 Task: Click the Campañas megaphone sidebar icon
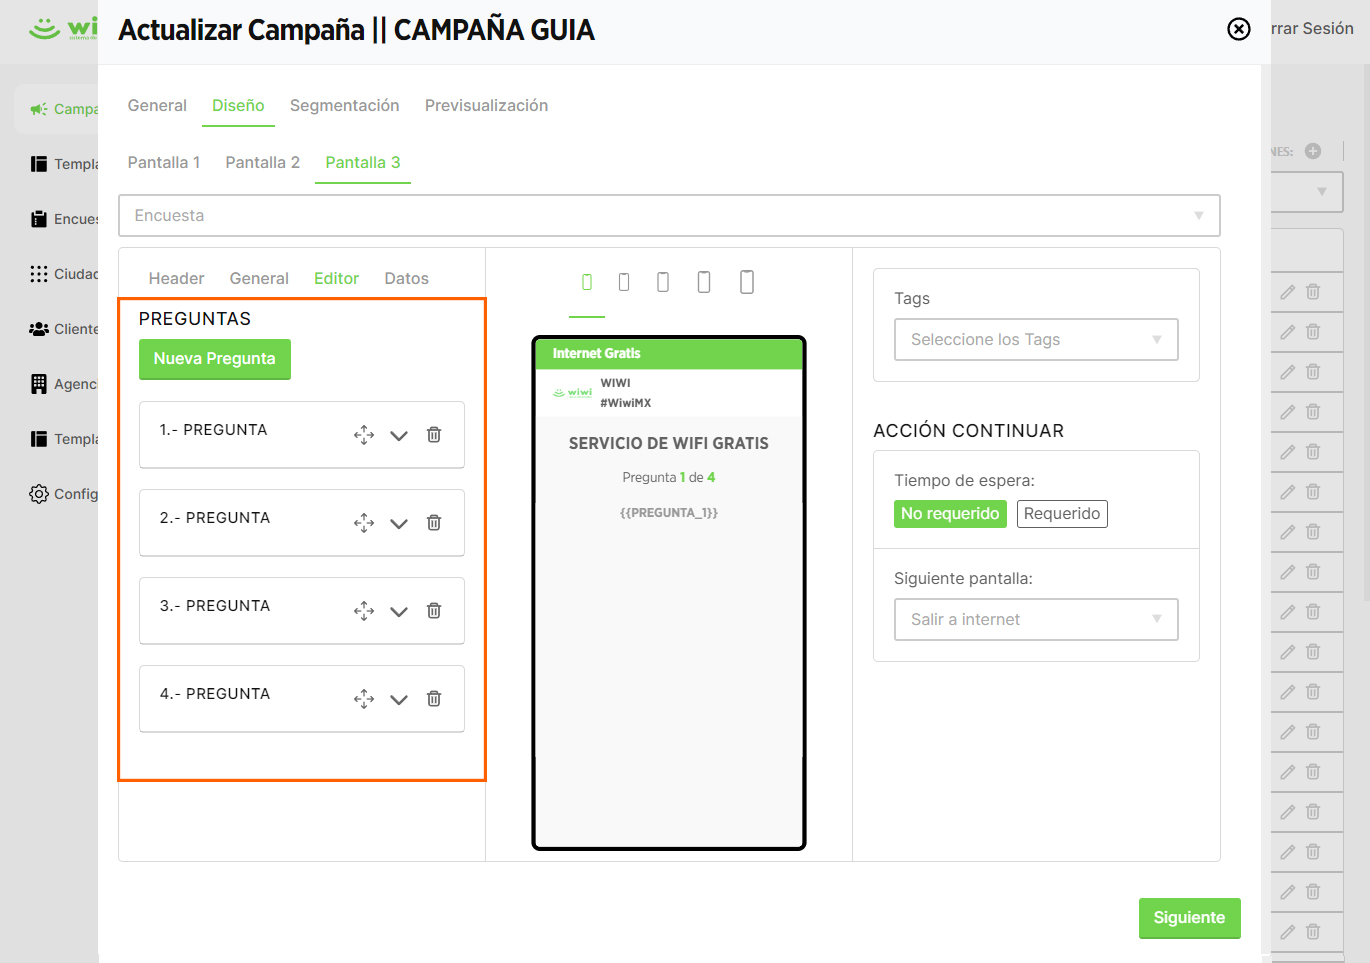[39, 109]
